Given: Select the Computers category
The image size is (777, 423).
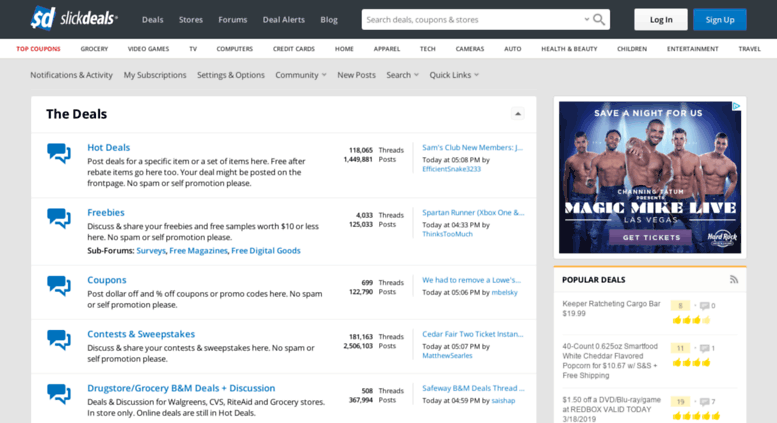Looking at the screenshot, I should click(x=234, y=49).
